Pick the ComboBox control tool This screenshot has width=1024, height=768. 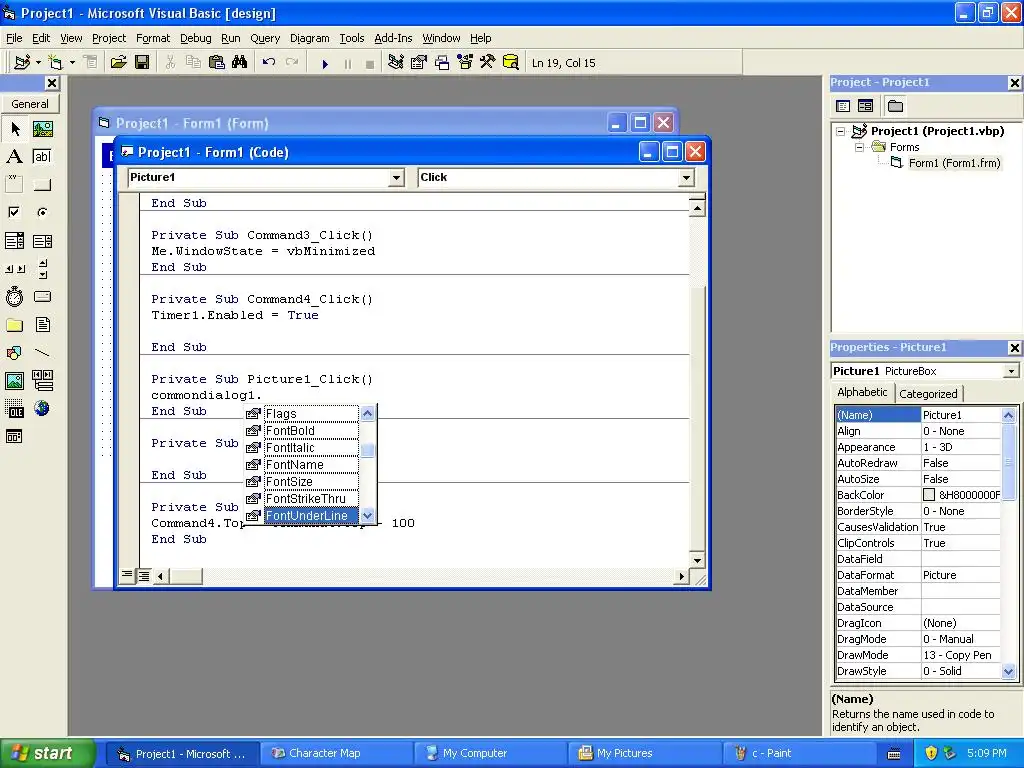pyautogui.click(x=15, y=241)
